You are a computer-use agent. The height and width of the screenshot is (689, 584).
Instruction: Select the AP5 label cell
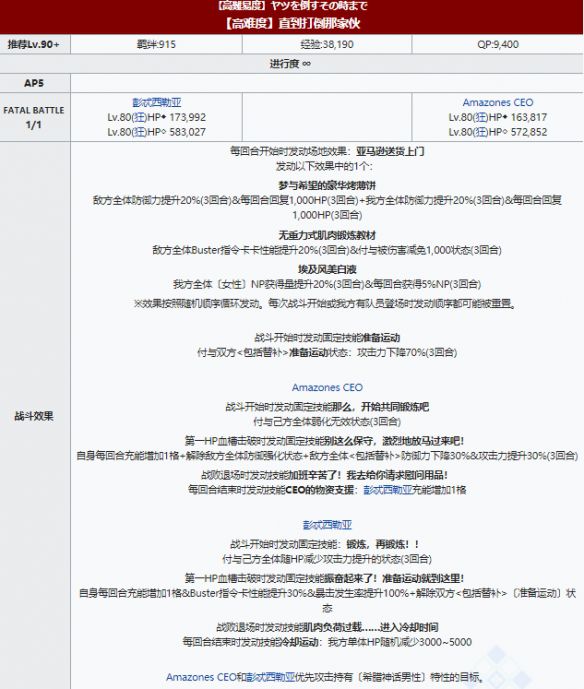[35, 83]
